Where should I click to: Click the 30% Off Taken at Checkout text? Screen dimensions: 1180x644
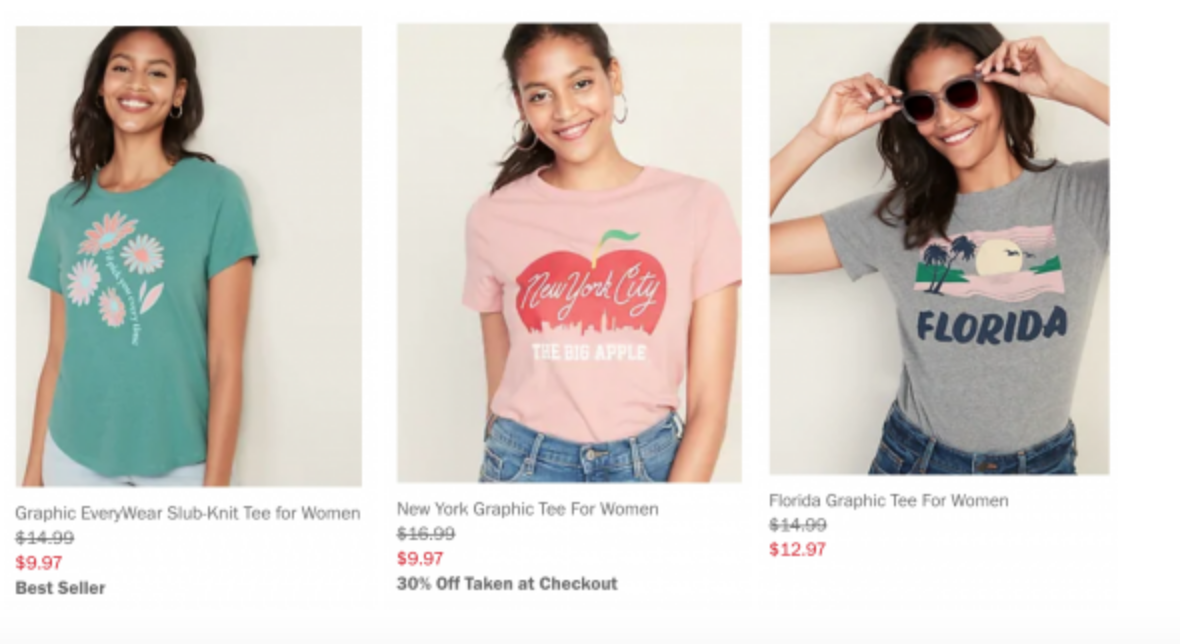[507, 583]
